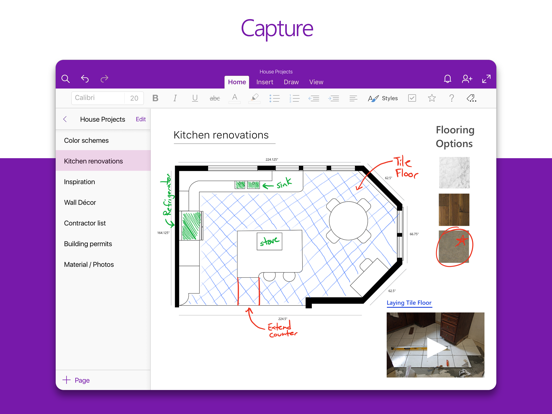
Task: Select the Kitchen renovations page
Action: tap(103, 161)
